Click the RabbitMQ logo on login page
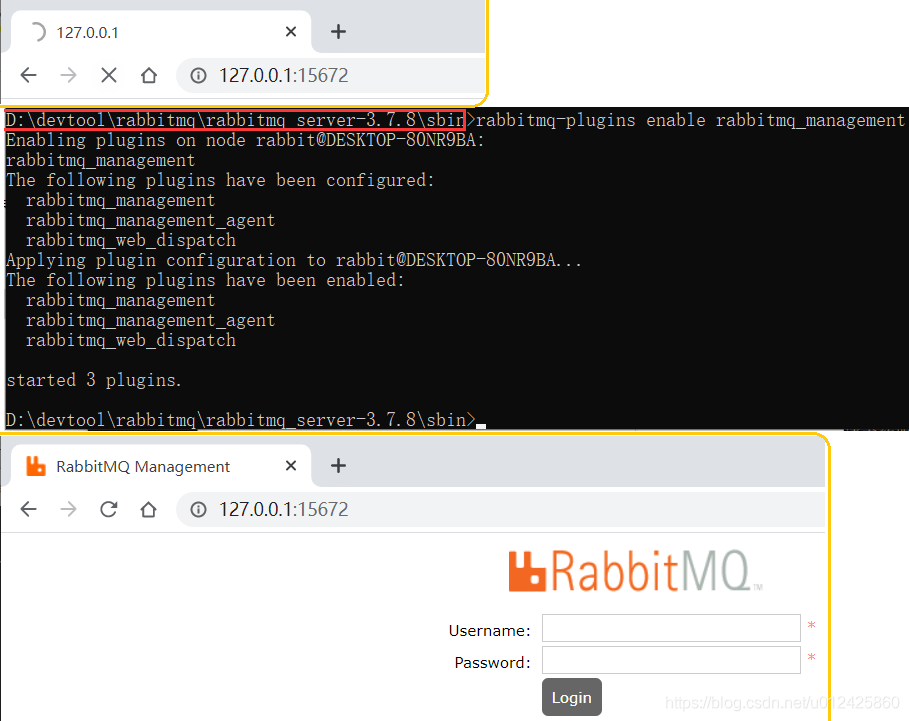Image resolution: width=909 pixels, height=721 pixels. (635, 571)
